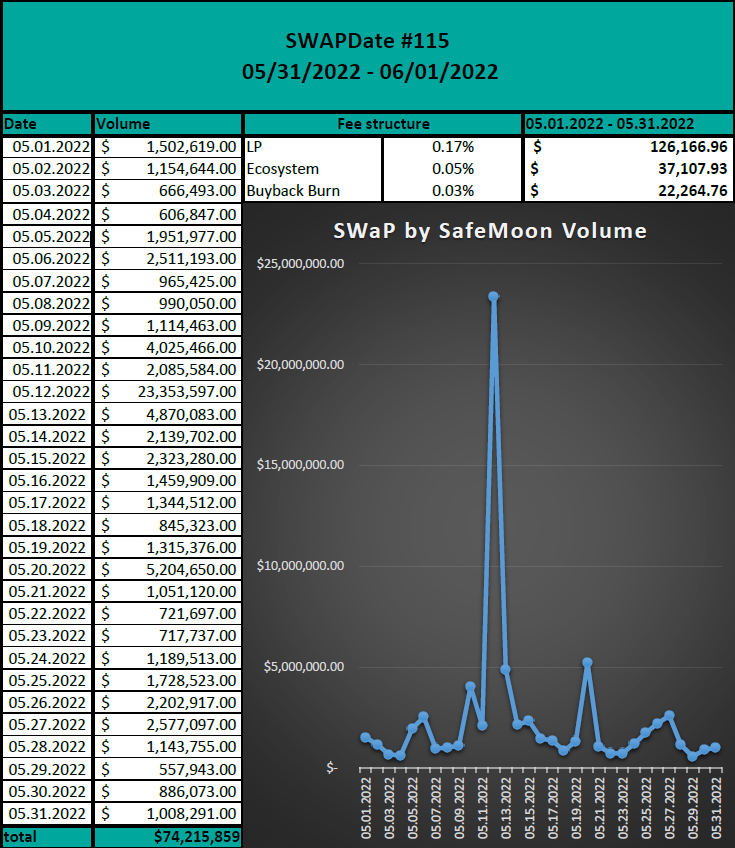
Task: Select the volume cell 721,697.00
Action: click(x=168, y=614)
